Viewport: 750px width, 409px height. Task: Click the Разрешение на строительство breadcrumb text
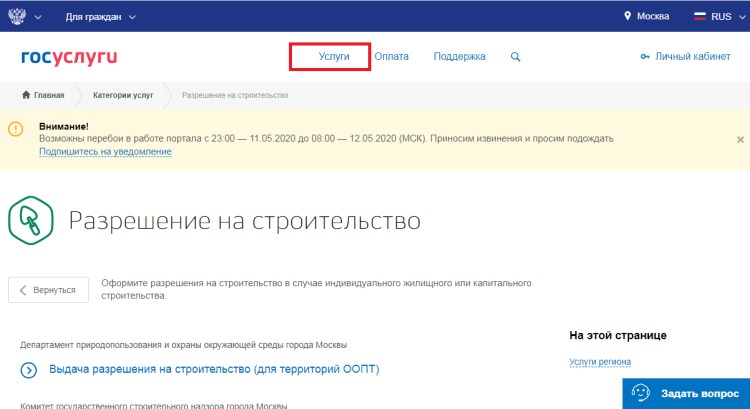click(235, 95)
